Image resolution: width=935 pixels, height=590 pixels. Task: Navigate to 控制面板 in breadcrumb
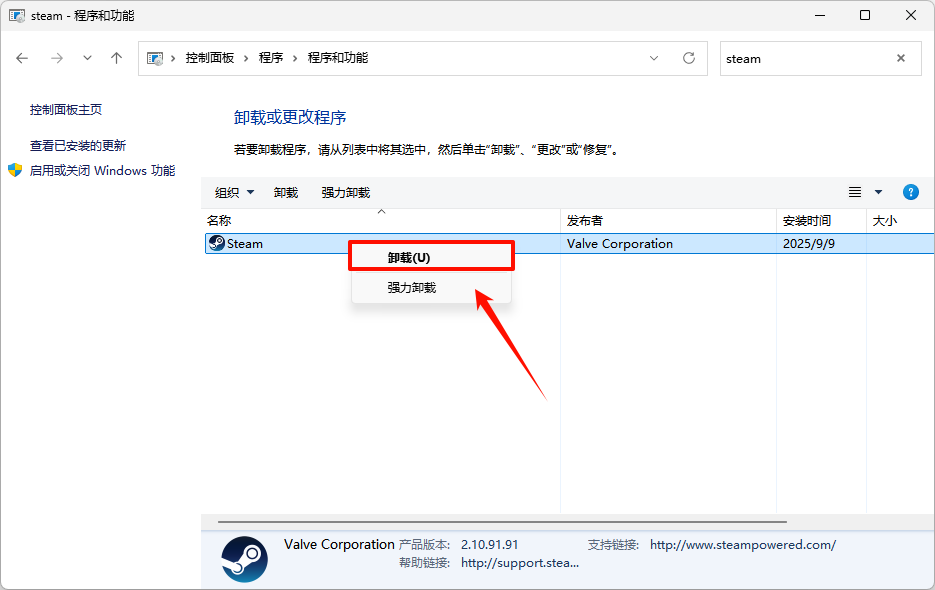click(x=209, y=58)
